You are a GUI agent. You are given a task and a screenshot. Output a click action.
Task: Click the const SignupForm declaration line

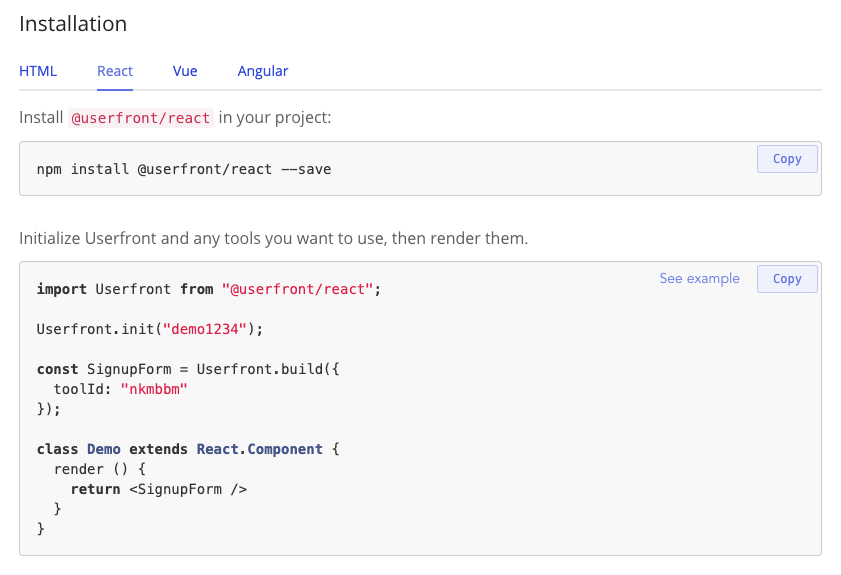(x=188, y=369)
